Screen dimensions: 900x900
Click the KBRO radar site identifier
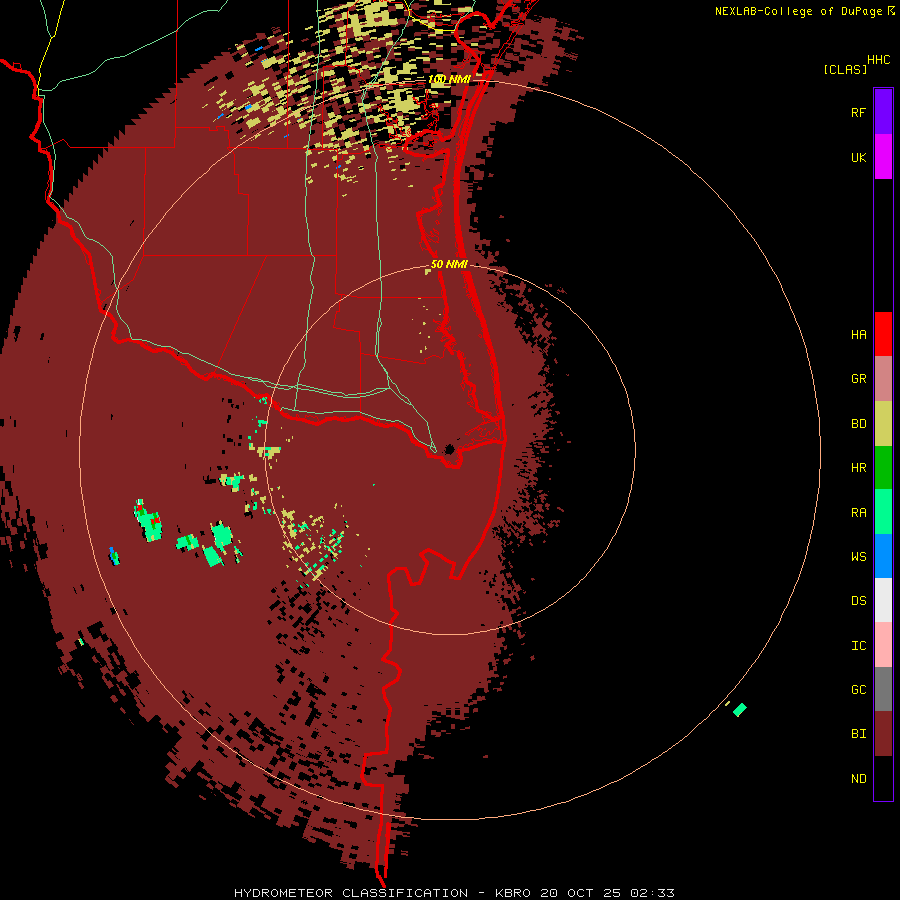pyautogui.click(x=513, y=893)
